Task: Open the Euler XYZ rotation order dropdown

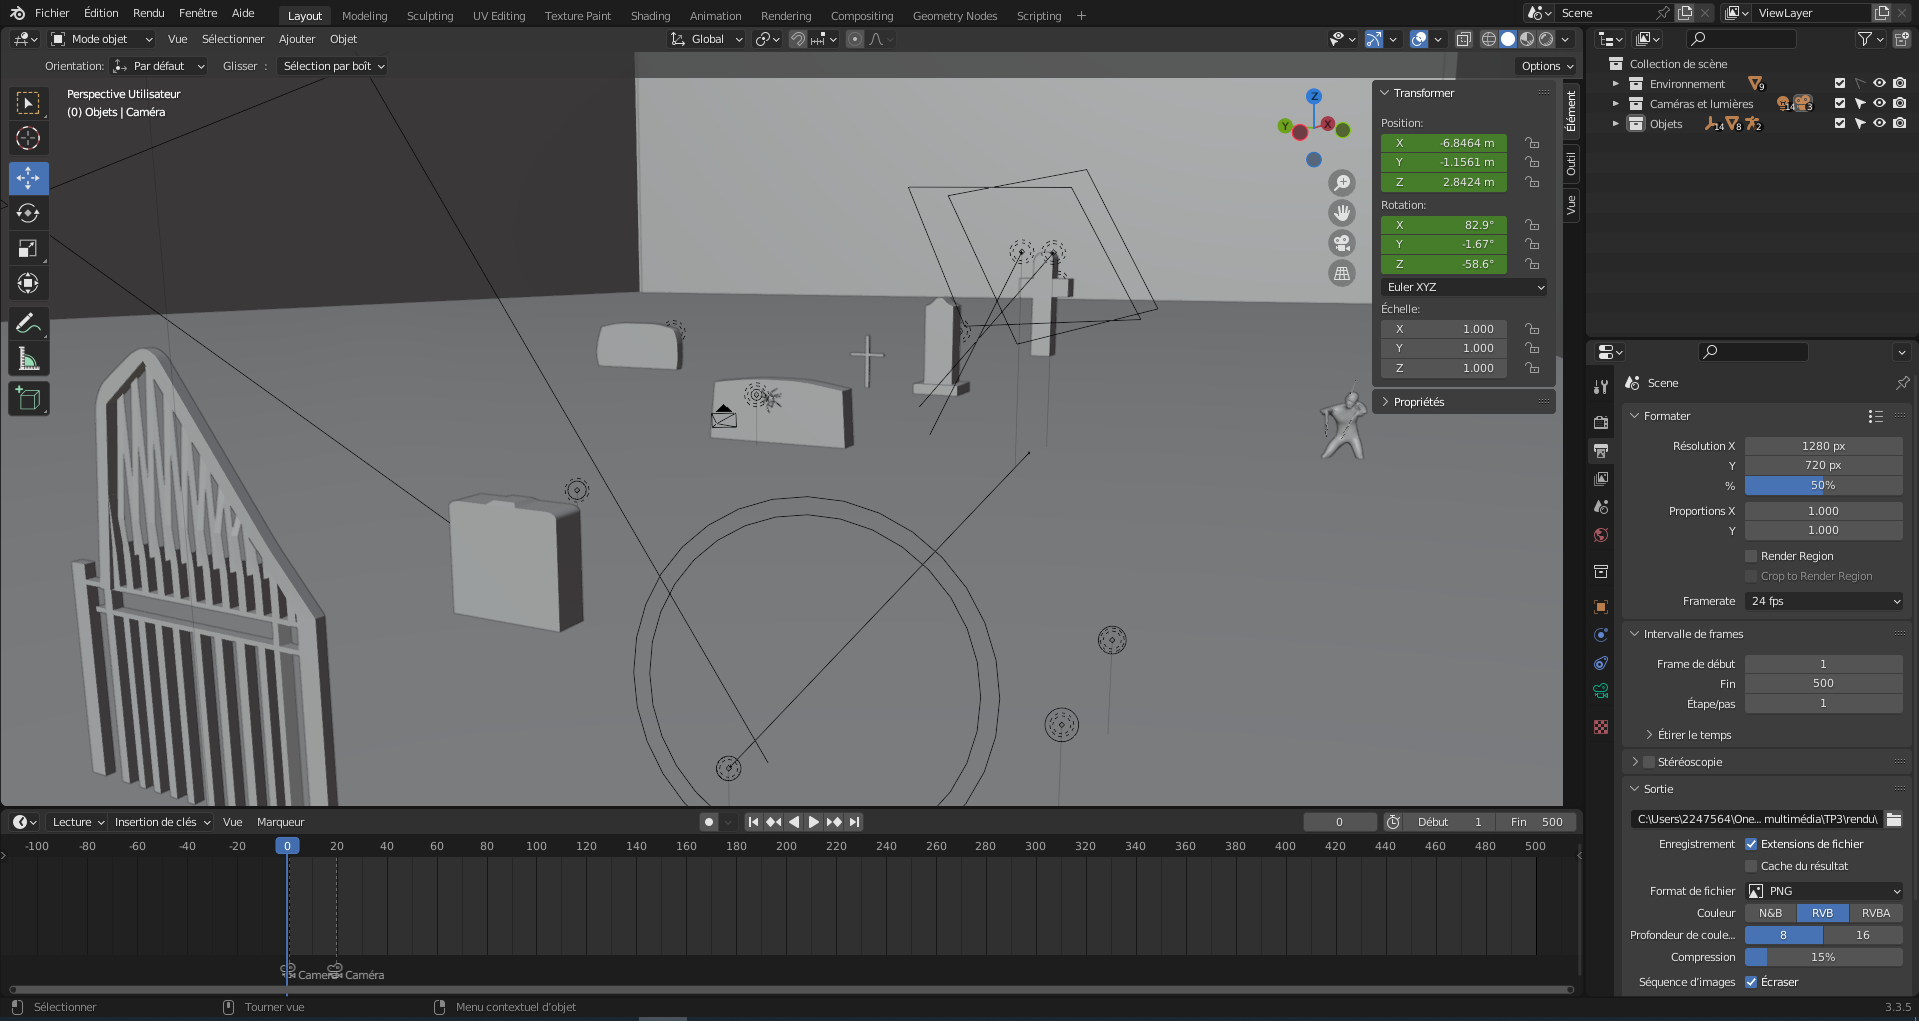Action: pos(1464,287)
